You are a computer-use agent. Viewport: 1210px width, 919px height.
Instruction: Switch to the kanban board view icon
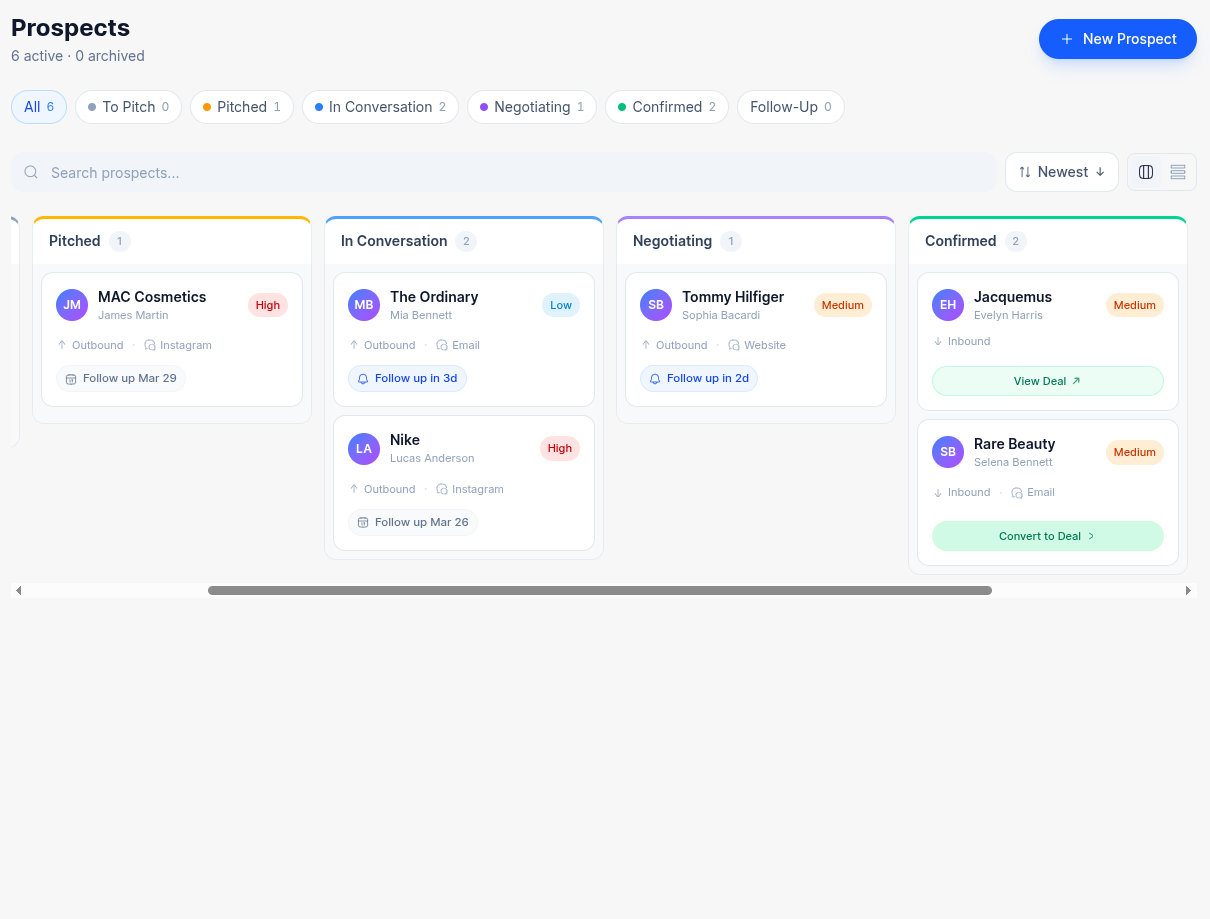(x=1145, y=171)
